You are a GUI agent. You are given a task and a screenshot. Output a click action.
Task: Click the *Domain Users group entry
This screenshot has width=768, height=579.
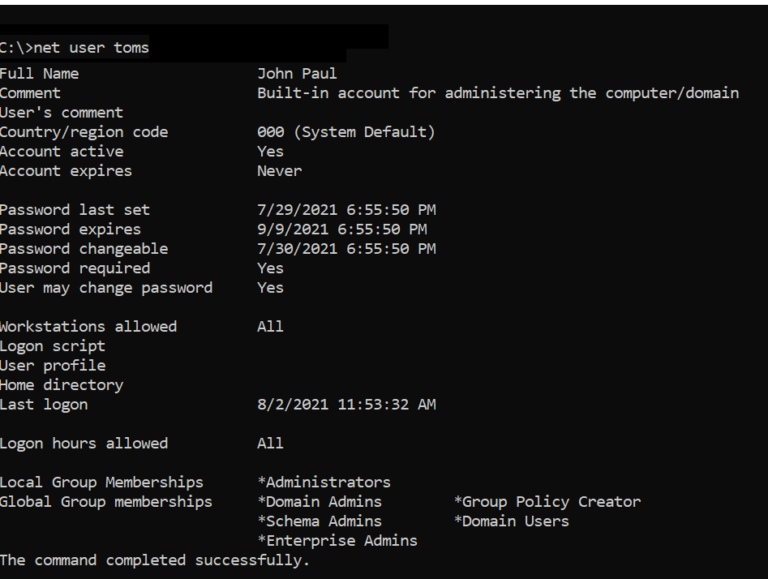pyautogui.click(x=511, y=521)
